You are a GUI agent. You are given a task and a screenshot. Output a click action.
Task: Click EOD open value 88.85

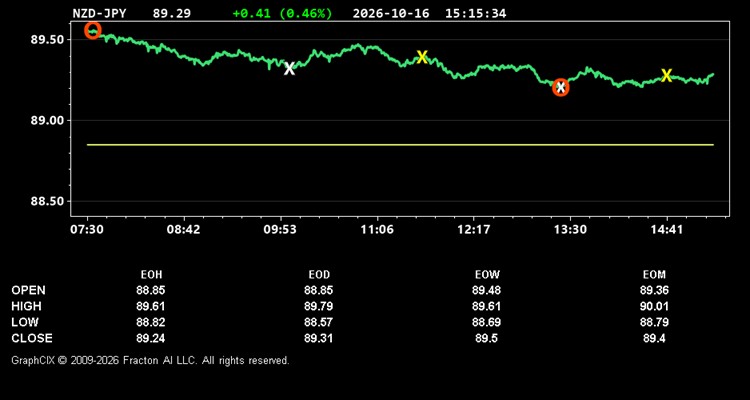[x=319, y=290]
